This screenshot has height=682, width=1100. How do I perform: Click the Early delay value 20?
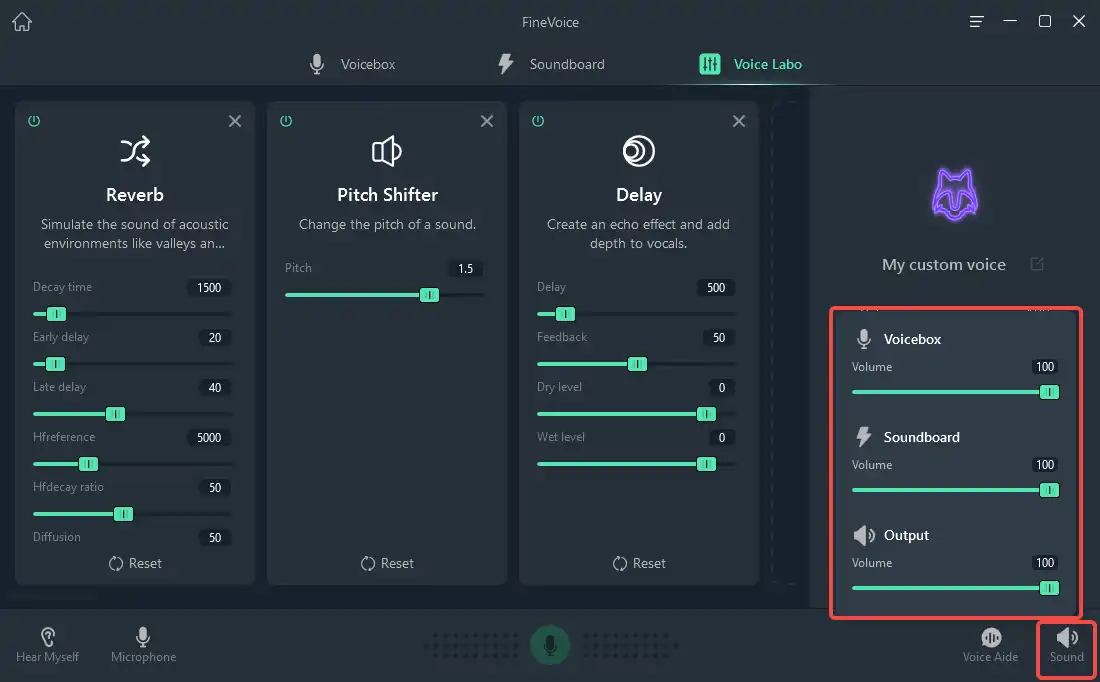pyautogui.click(x=215, y=337)
